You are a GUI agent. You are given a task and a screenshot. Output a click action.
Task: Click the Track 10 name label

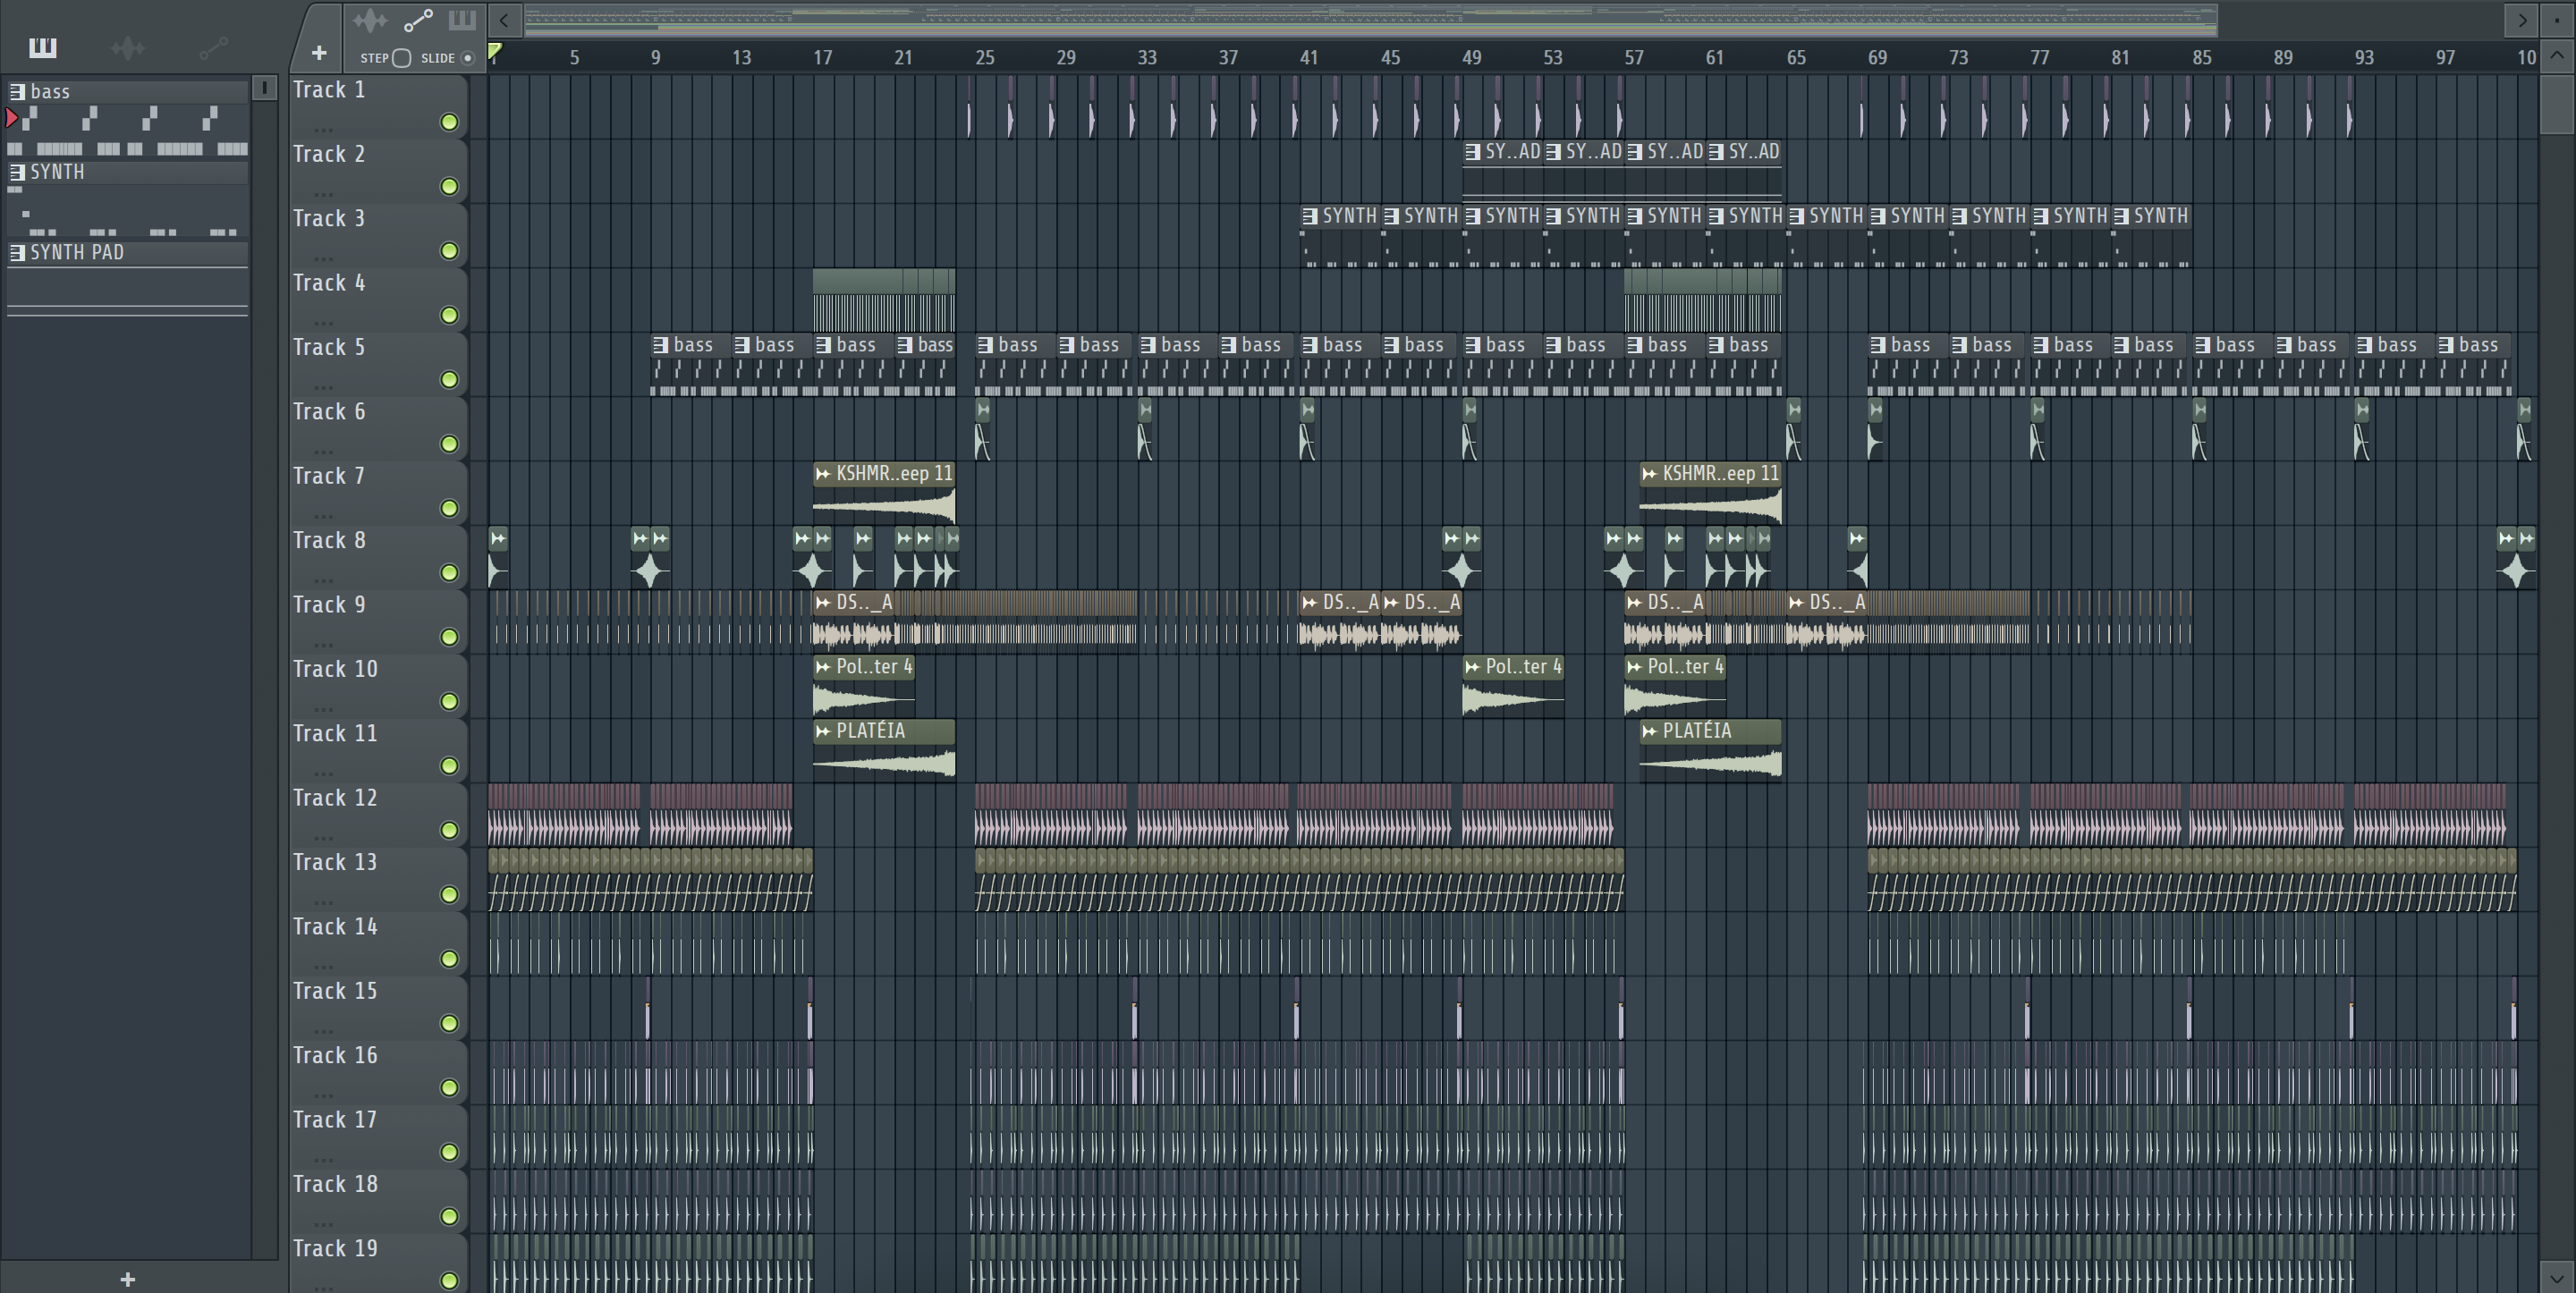pos(335,669)
